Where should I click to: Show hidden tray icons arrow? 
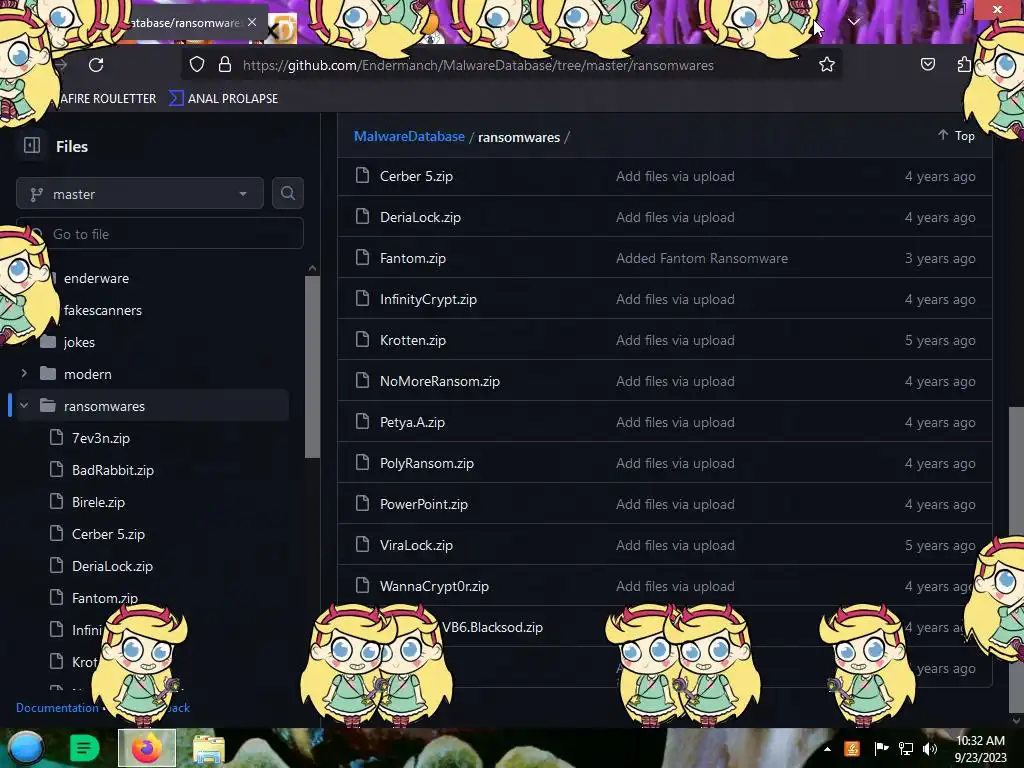point(827,749)
